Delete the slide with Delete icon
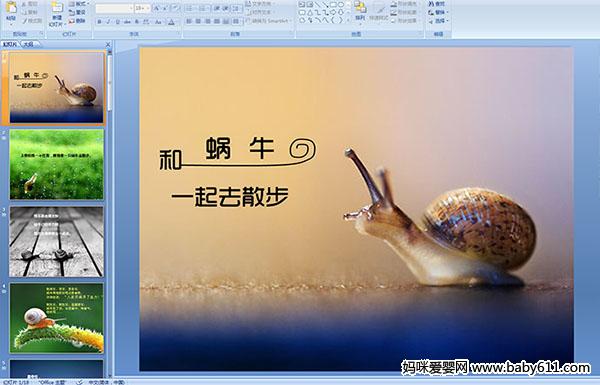Image resolution: width=600 pixels, height=385 pixels. click(72, 21)
